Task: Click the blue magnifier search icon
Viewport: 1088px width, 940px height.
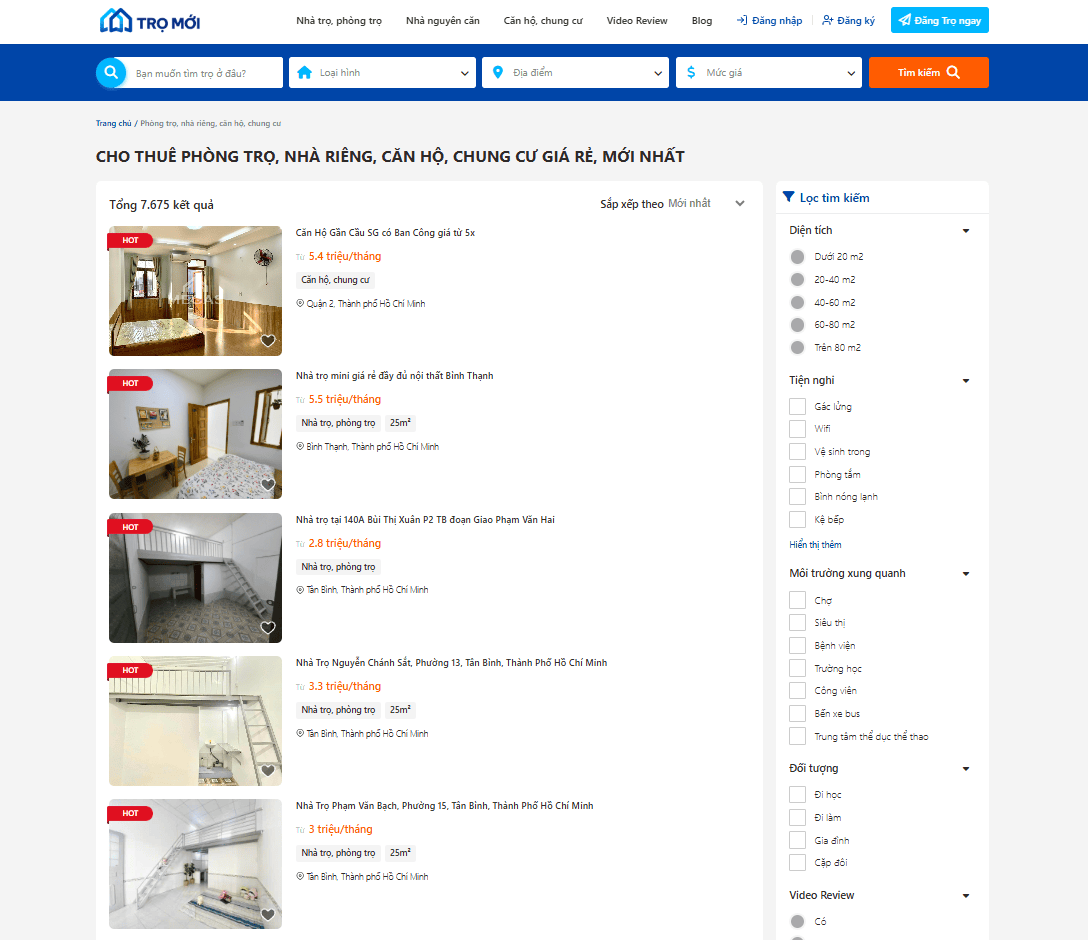Action: [111, 72]
